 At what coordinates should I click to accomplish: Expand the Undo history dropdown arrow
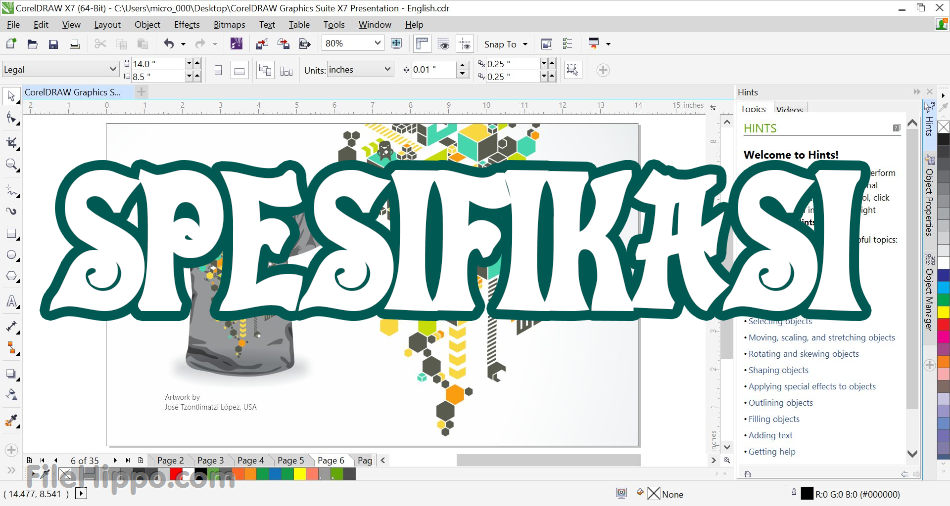coord(183,44)
